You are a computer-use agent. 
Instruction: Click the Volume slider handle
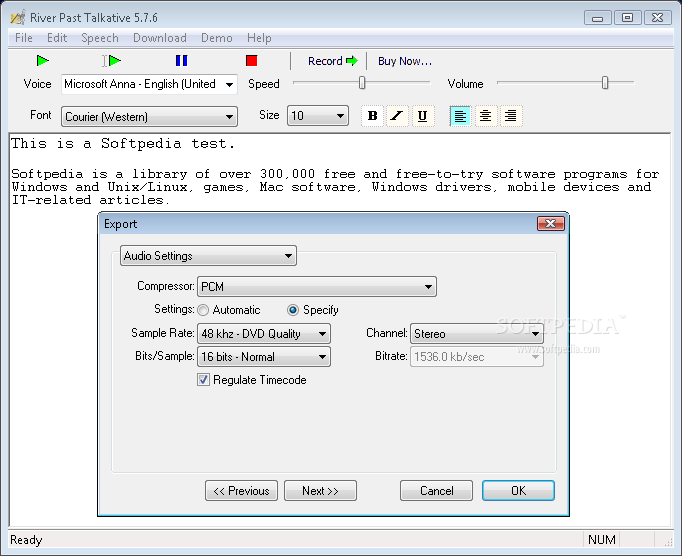coord(605,82)
